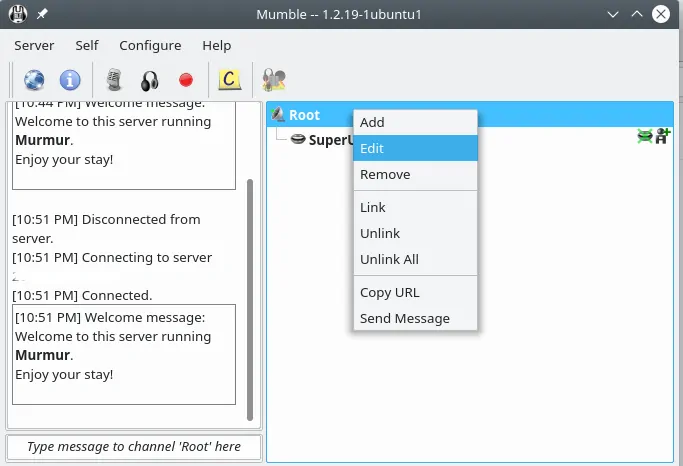Deafen yourself with the headphones icon

click(x=149, y=81)
